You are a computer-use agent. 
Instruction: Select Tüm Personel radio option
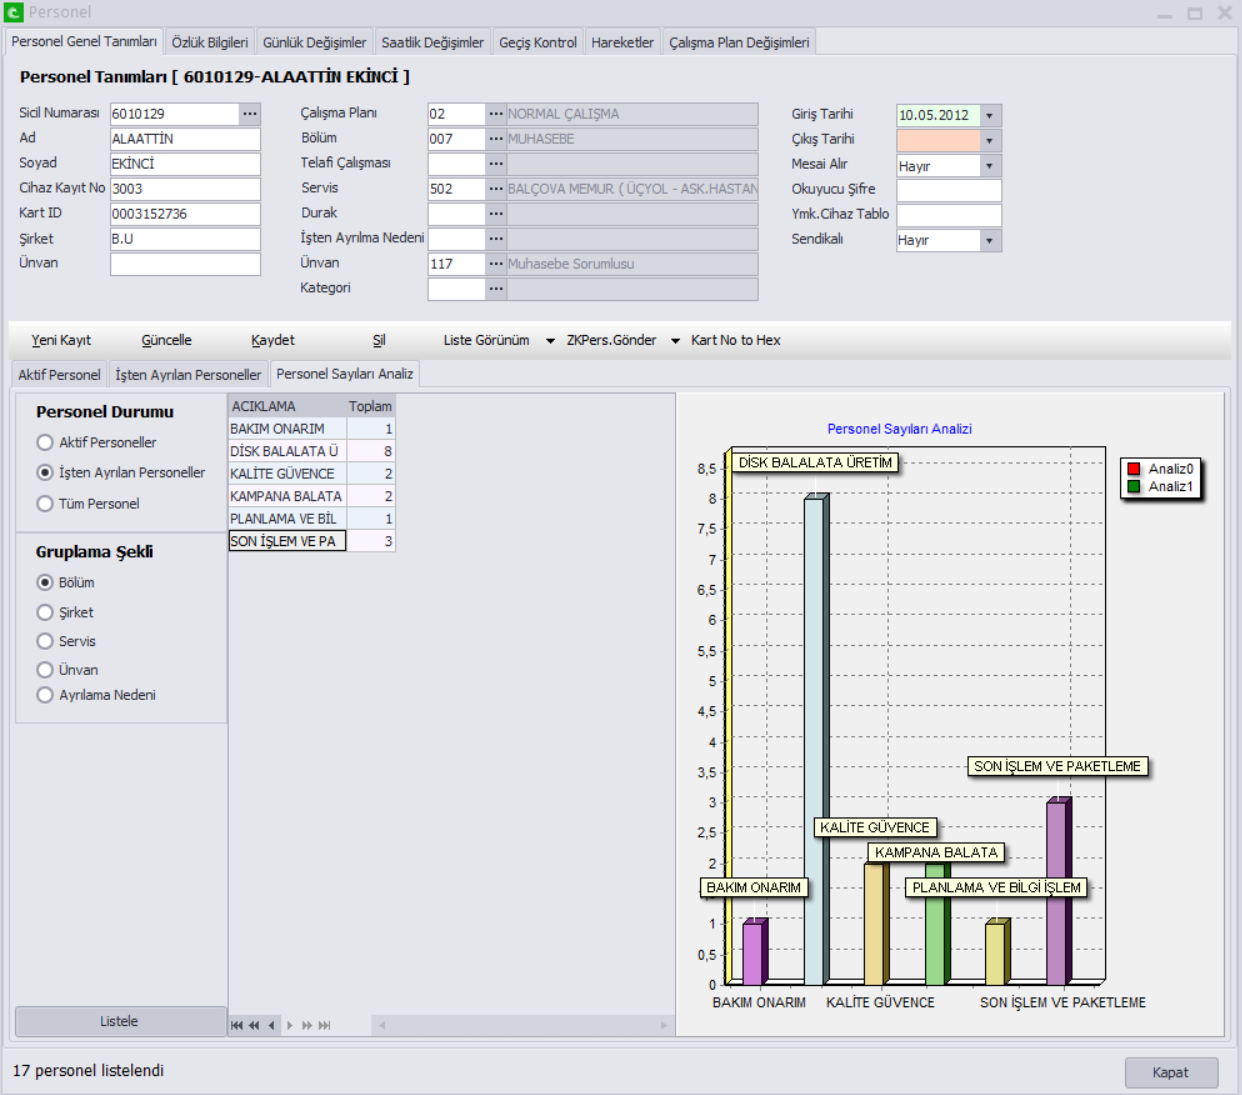click(x=45, y=504)
